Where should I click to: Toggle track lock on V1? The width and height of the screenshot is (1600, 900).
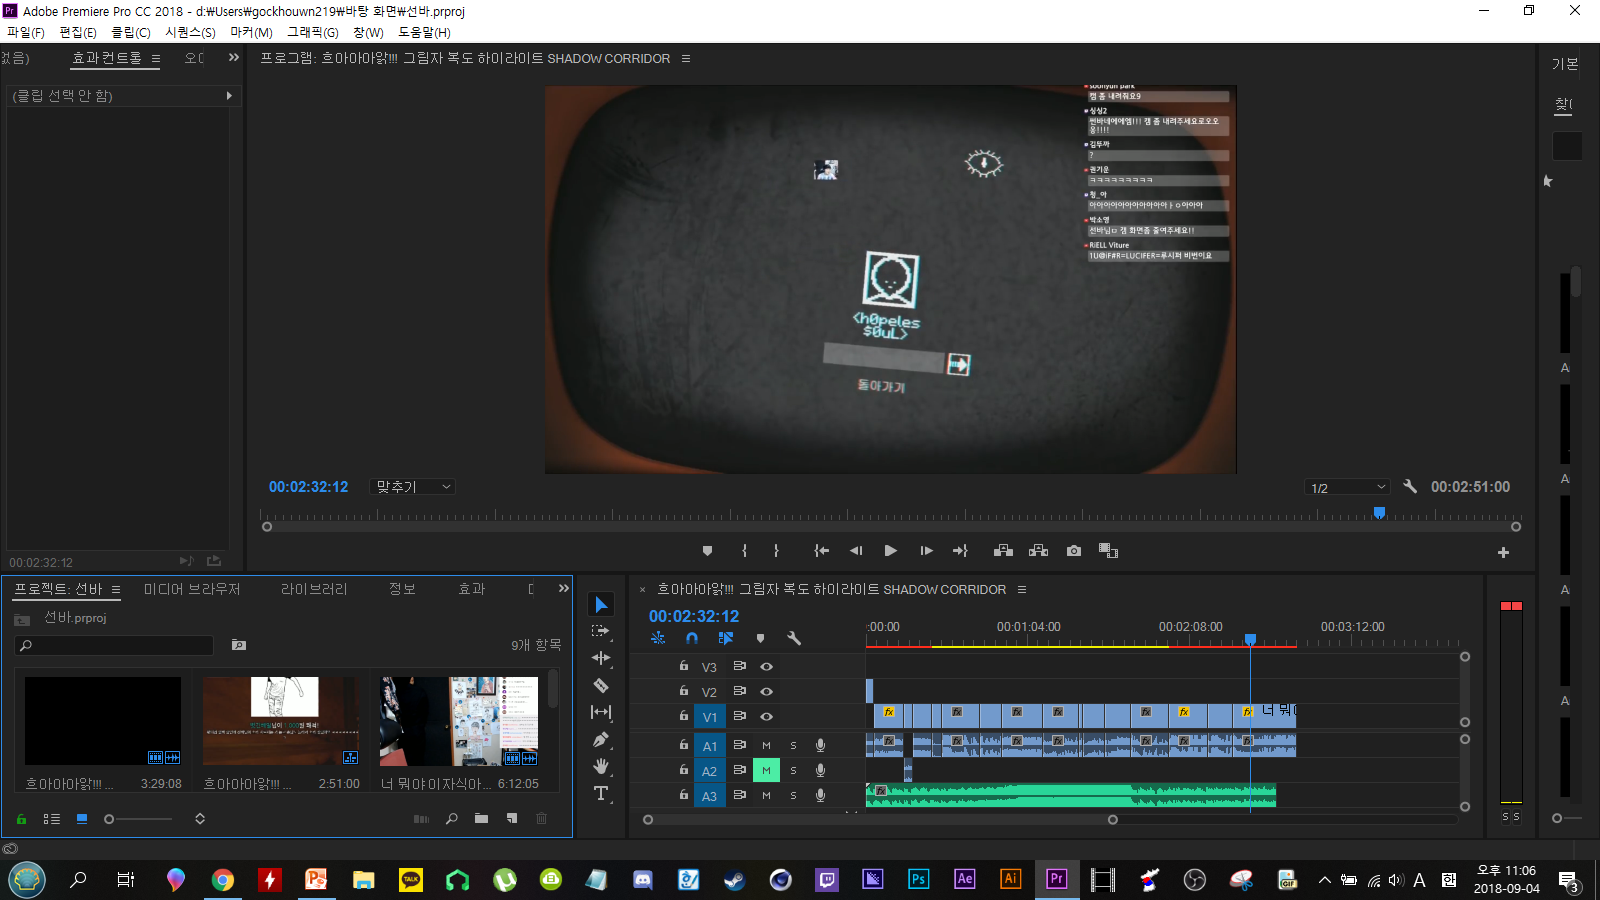pyautogui.click(x=684, y=716)
